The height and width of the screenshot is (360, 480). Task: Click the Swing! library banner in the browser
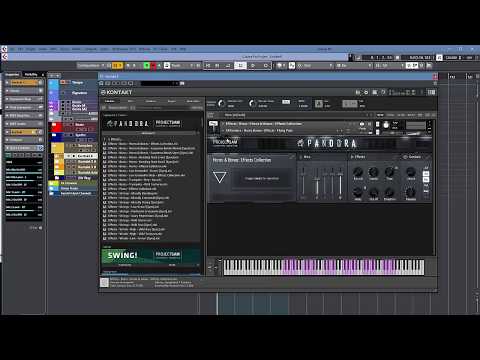[151, 256]
